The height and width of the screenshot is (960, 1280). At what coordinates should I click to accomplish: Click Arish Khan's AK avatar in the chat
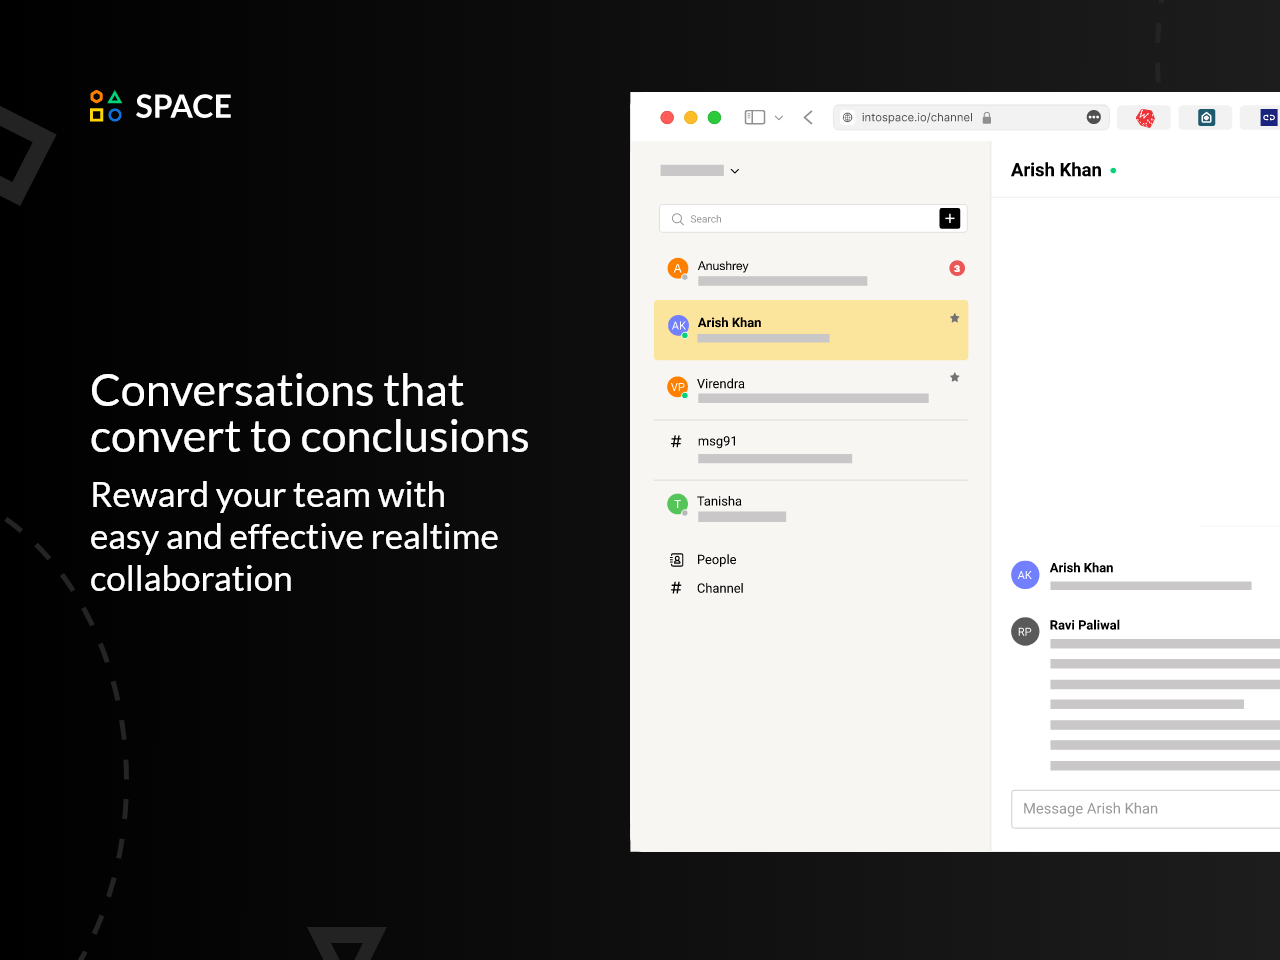coord(1024,574)
